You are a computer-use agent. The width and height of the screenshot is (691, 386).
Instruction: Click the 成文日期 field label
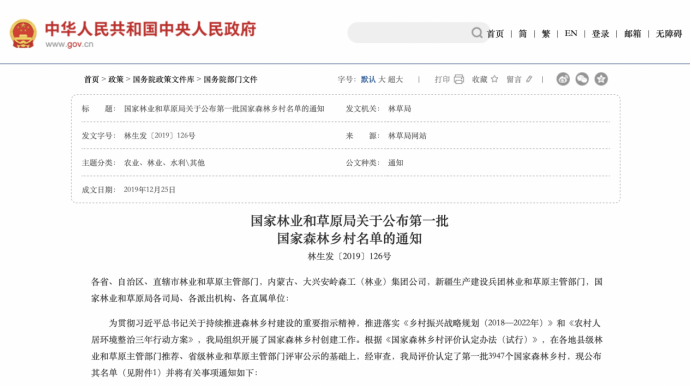click(99, 190)
